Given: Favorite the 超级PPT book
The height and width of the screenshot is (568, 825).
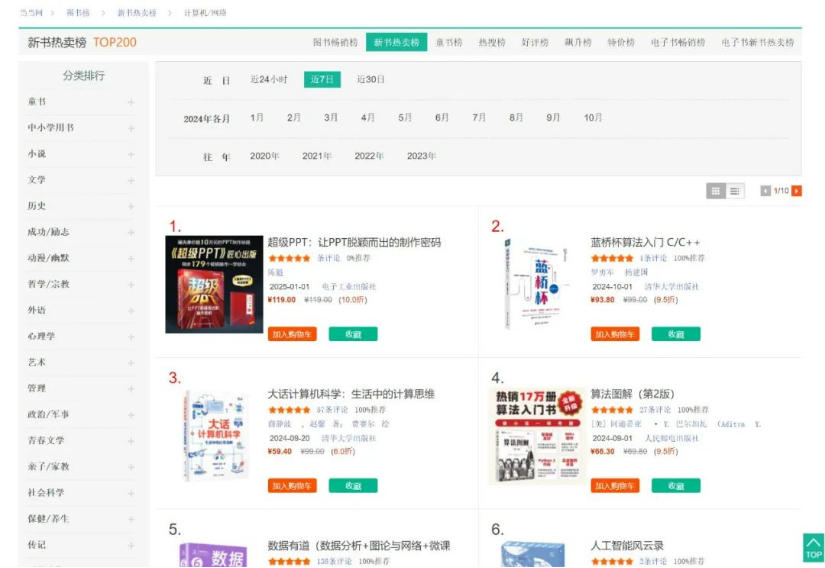Looking at the screenshot, I should click(x=353, y=334).
